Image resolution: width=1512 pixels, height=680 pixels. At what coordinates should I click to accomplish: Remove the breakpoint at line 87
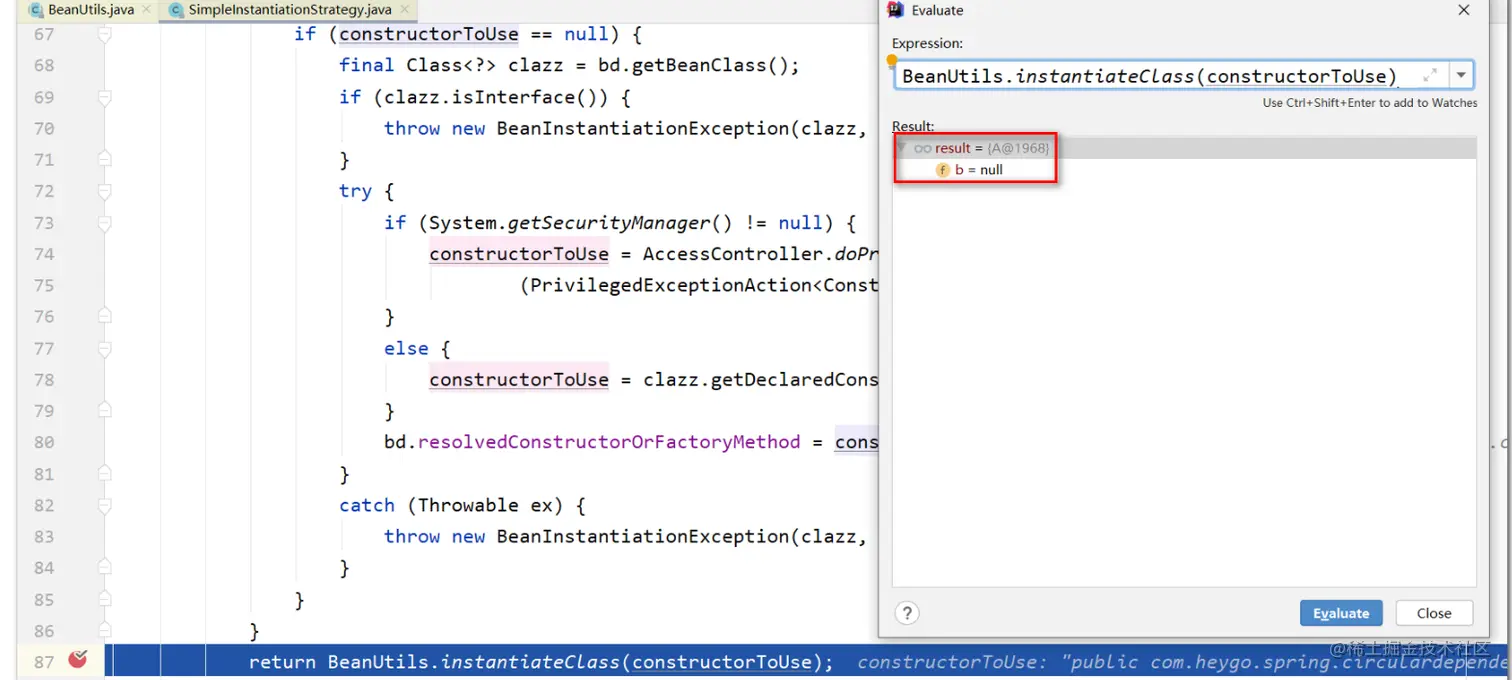[x=78, y=660]
